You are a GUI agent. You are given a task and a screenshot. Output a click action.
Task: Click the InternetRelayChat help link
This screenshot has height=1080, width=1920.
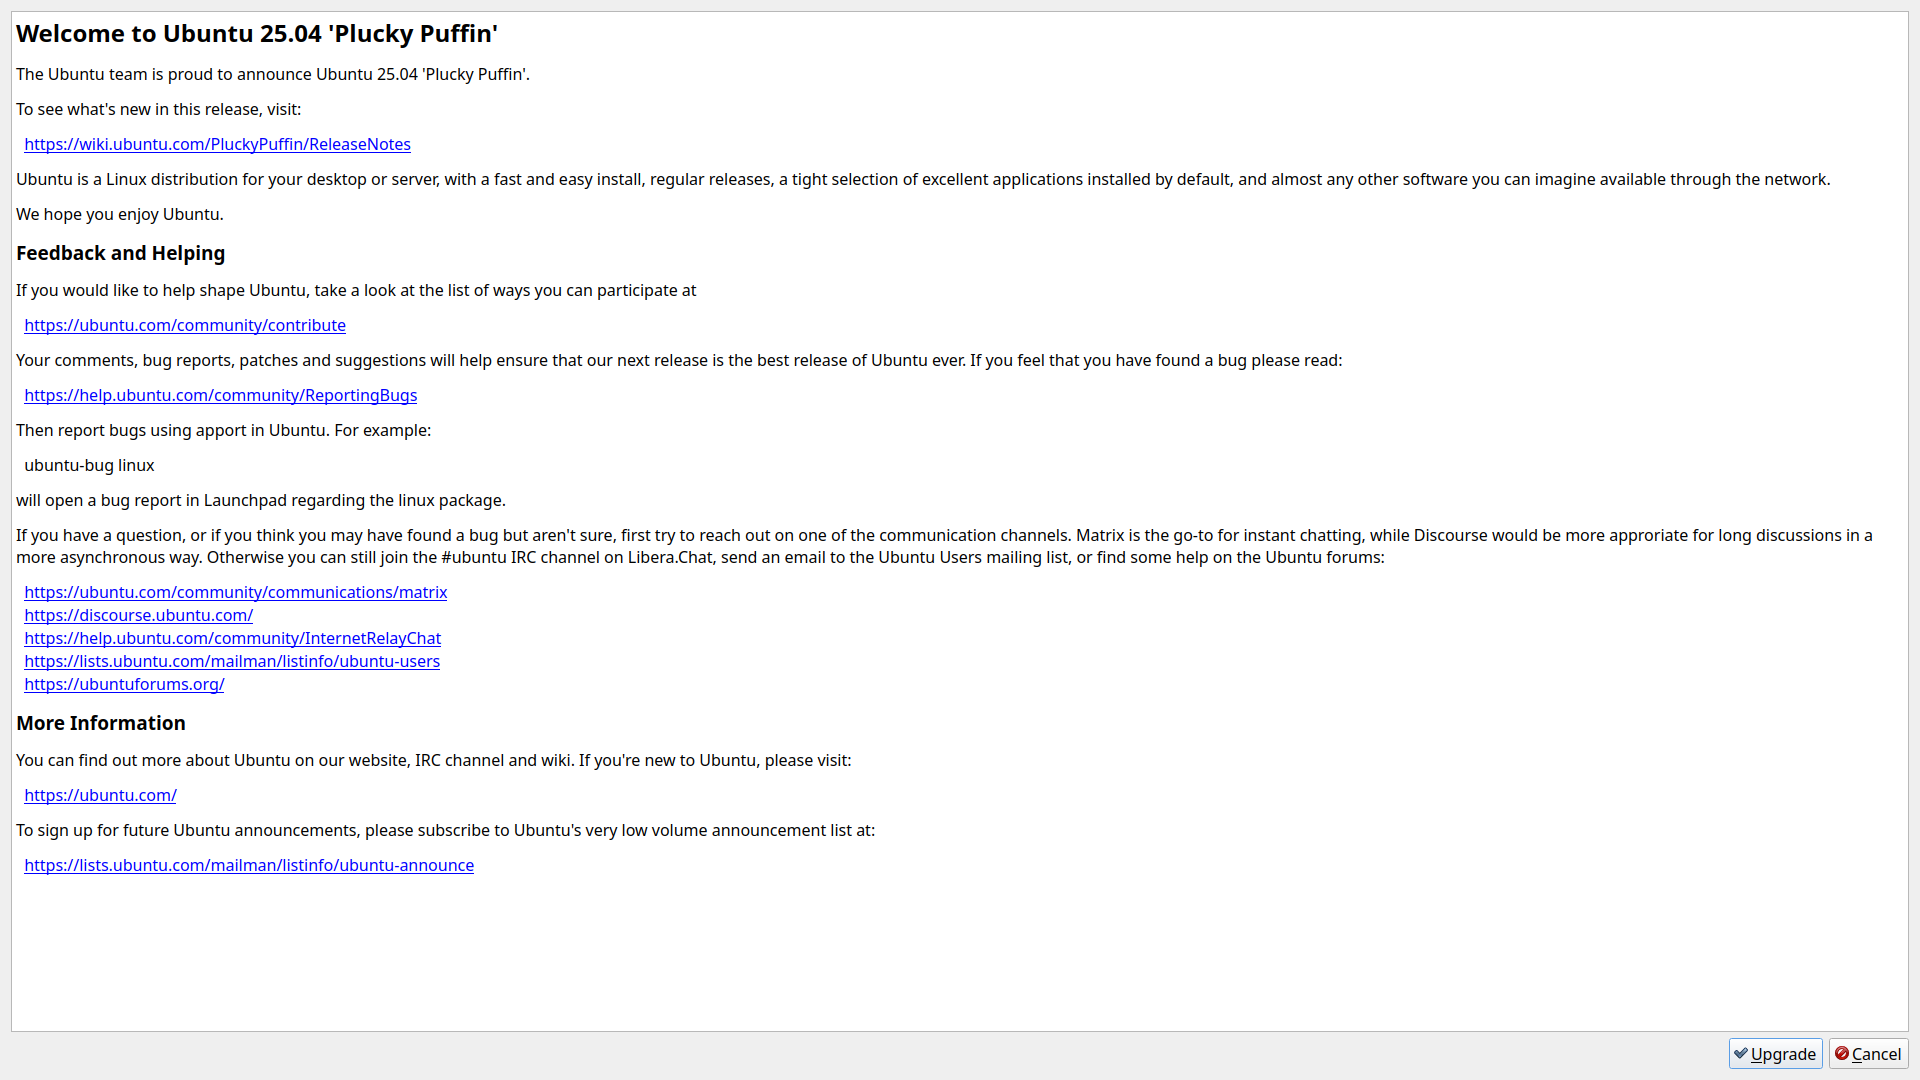tap(232, 638)
